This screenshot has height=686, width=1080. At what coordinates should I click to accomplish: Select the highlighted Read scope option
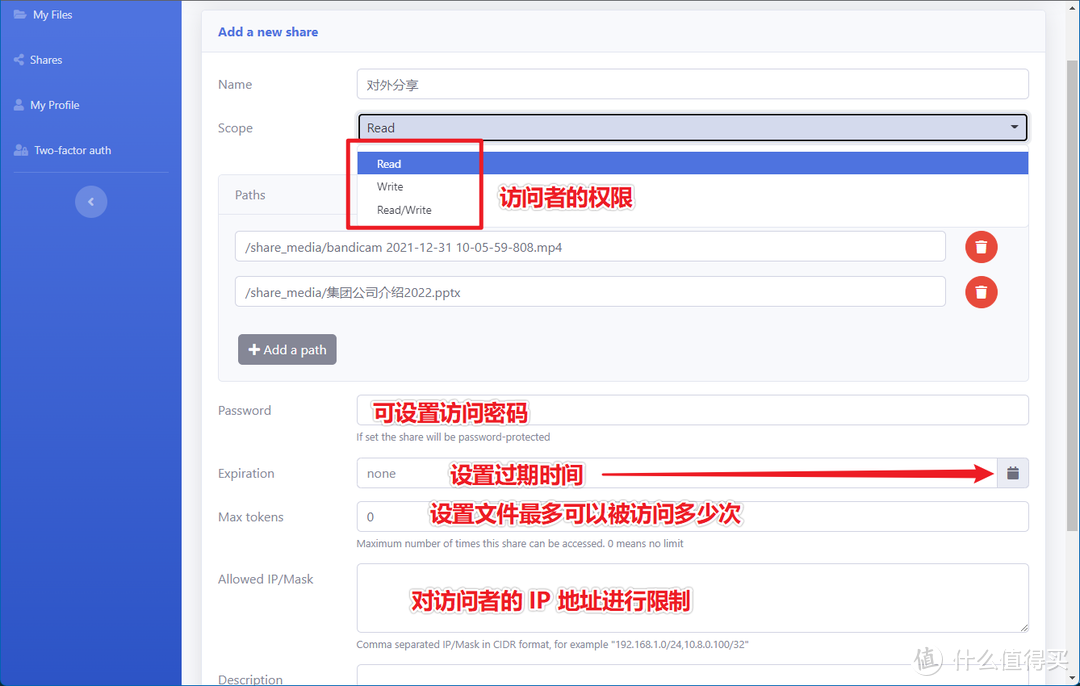click(389, 163)
